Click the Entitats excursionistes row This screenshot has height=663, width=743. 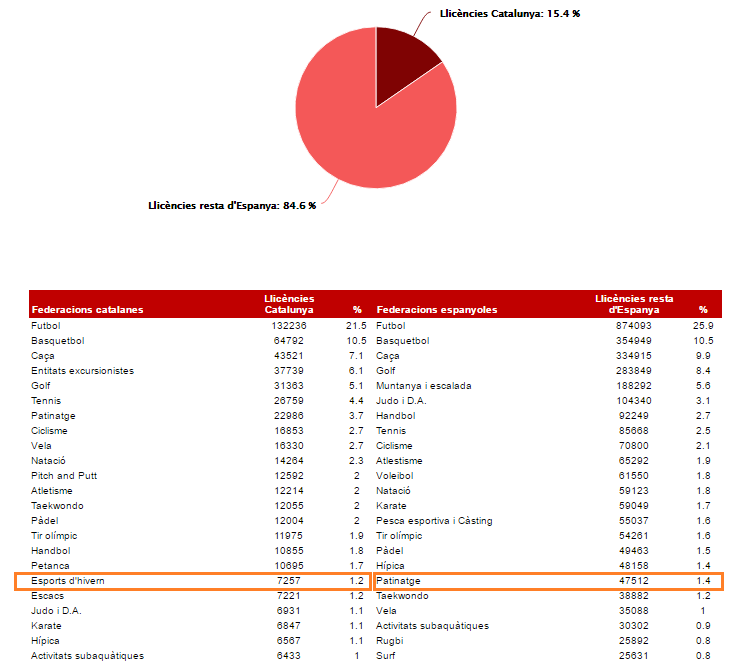point(82,371)
